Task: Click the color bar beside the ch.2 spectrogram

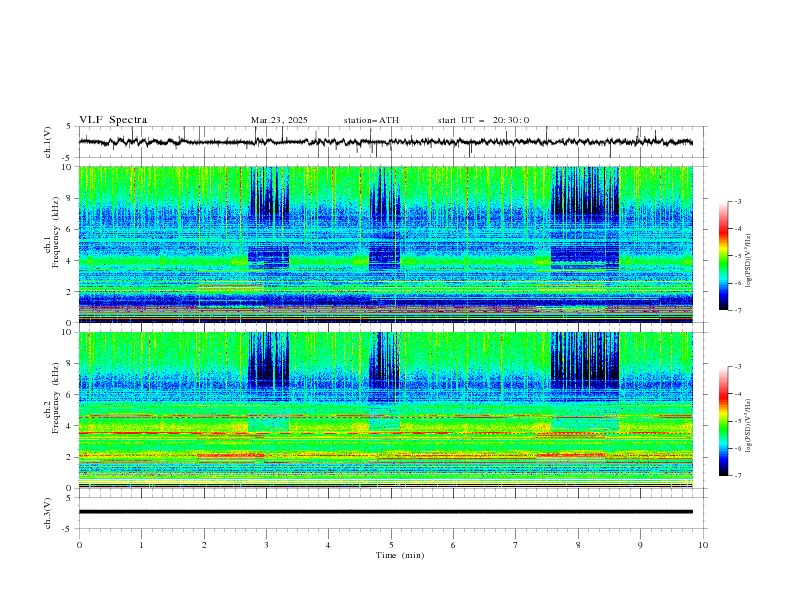Action: tap(724, 421)
